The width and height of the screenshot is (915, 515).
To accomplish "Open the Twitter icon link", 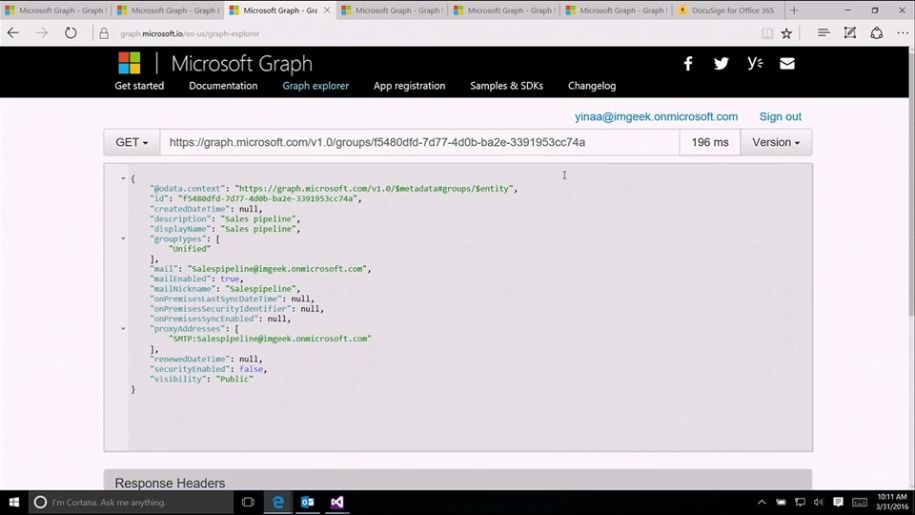I will pyautogui.click(x=721, y=64).
